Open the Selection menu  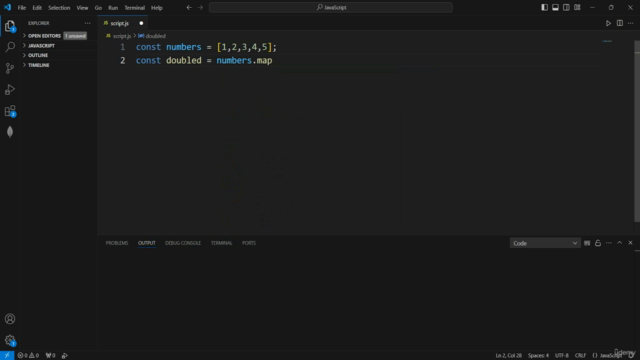click(59, 8)
